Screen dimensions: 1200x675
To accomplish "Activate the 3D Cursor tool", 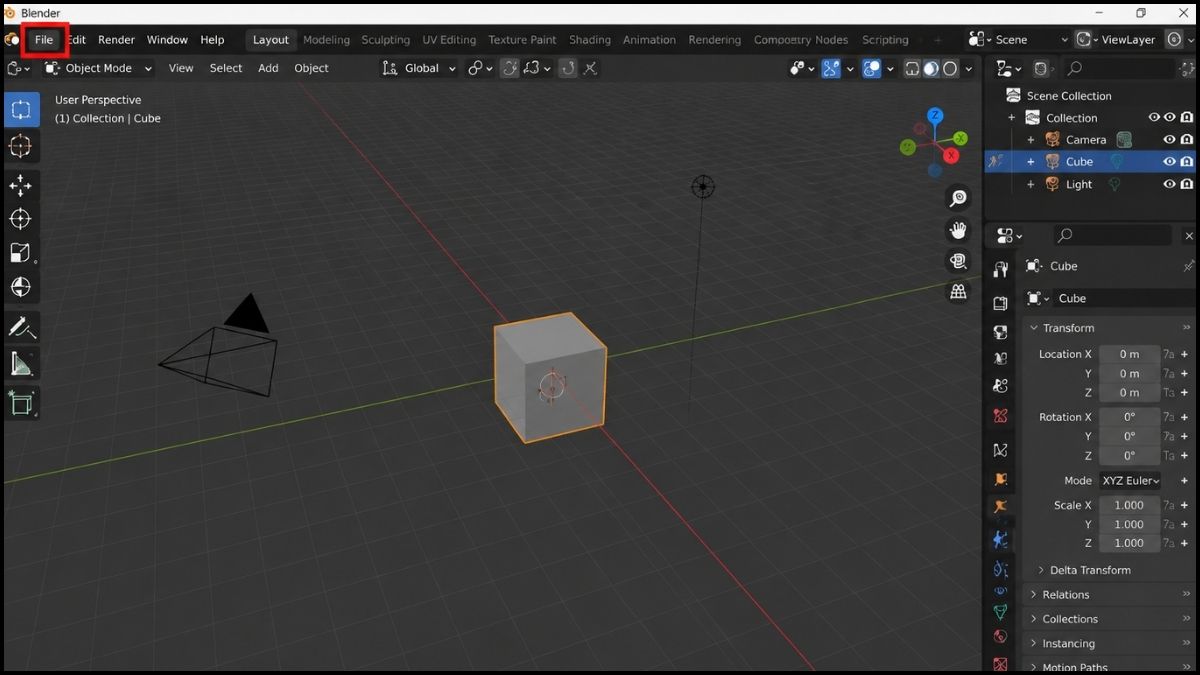I will coord(21,146).
